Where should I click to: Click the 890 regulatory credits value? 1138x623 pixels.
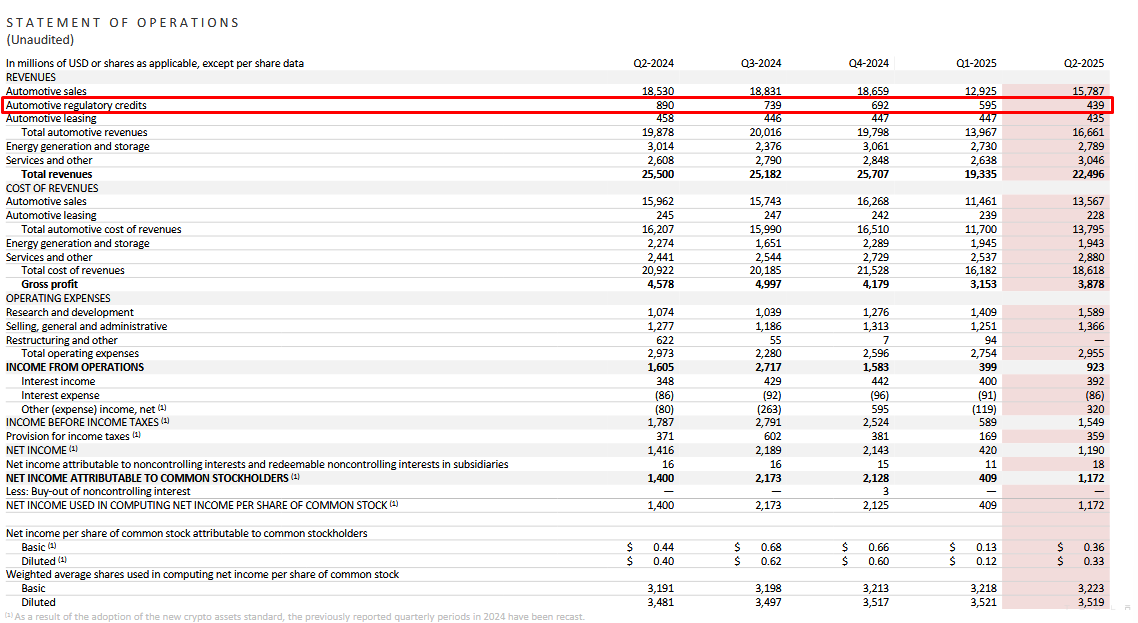[x=665, y=105]
